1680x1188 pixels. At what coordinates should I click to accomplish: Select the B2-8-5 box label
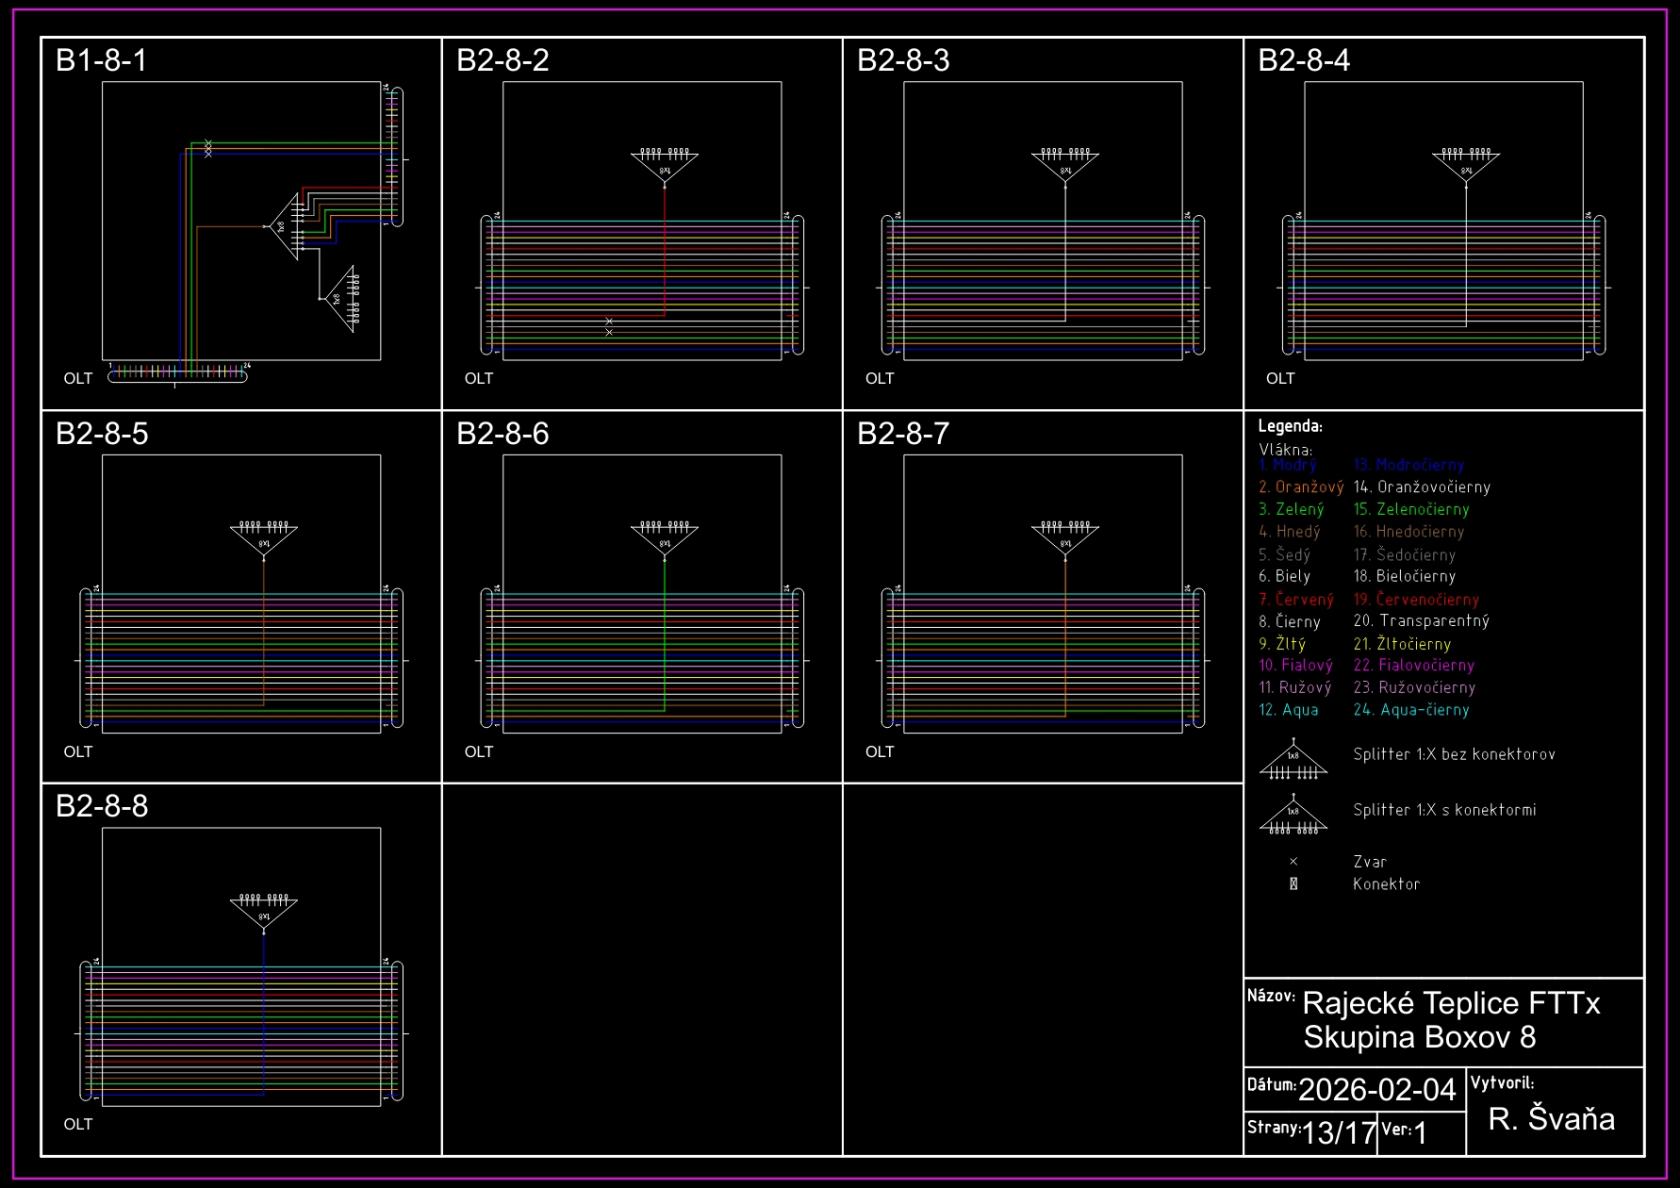[102, 434]
